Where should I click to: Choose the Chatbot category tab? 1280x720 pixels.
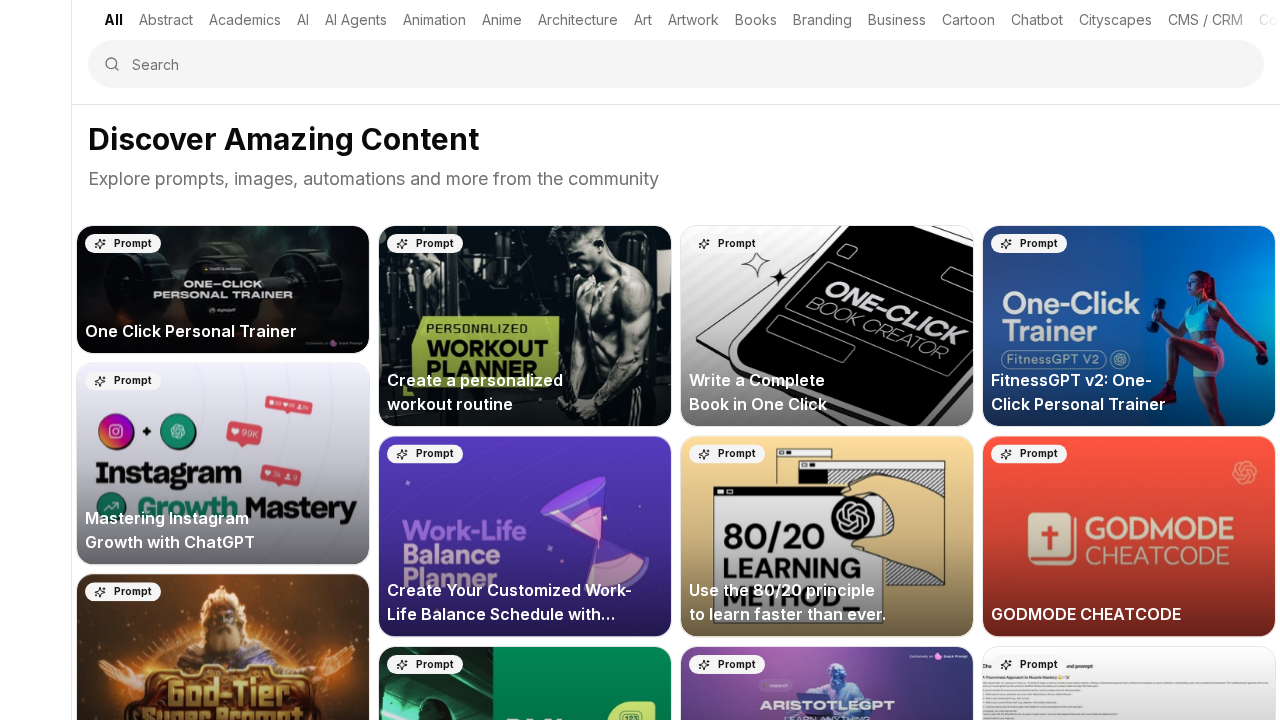(1037, 20)
